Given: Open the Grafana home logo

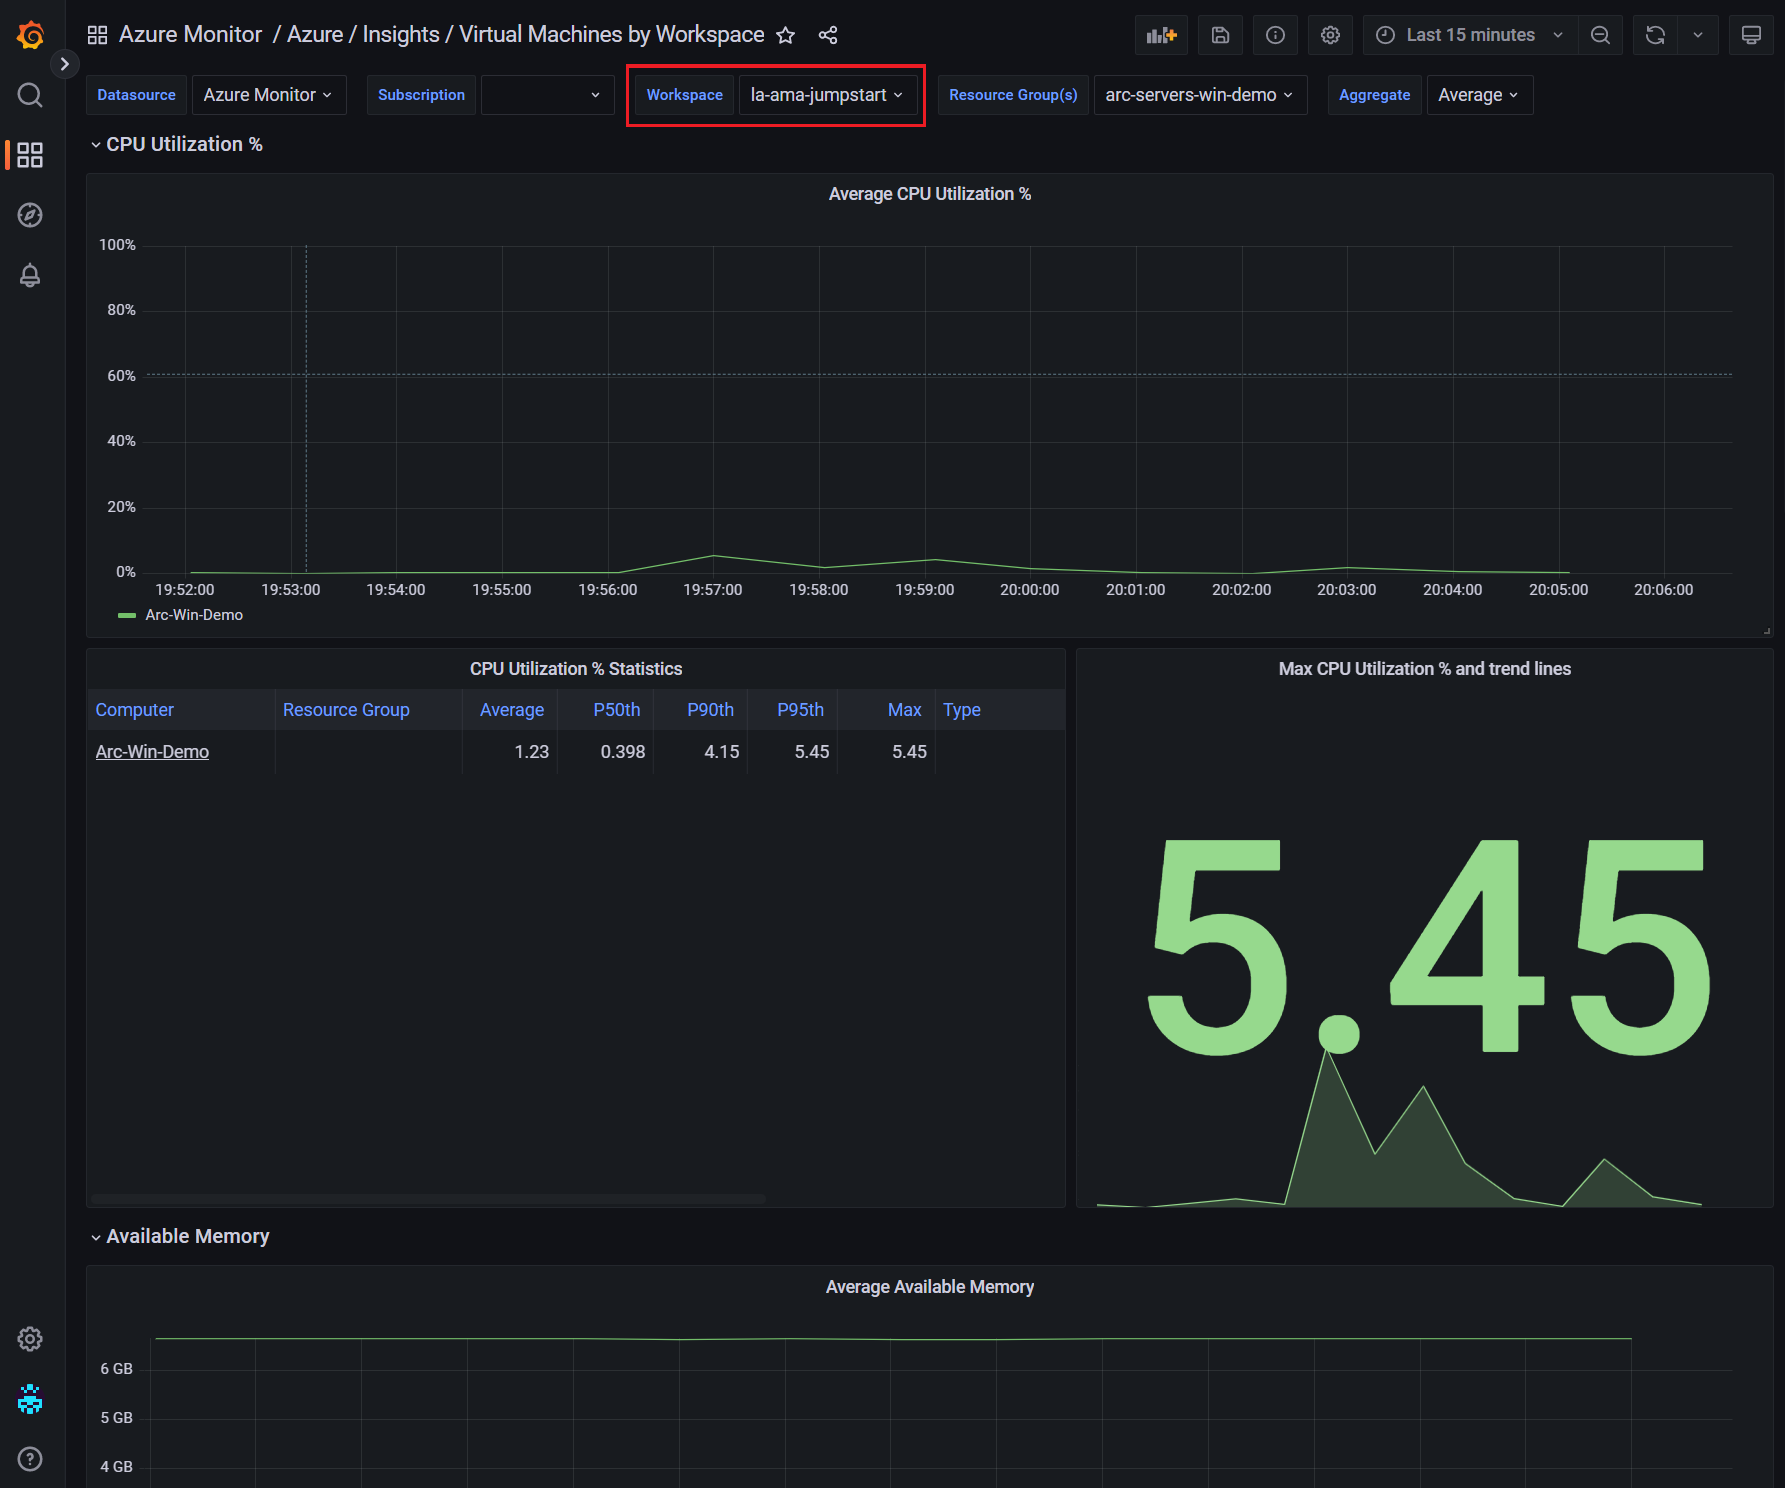Looking at the screenshot, I should coord(31,35).
